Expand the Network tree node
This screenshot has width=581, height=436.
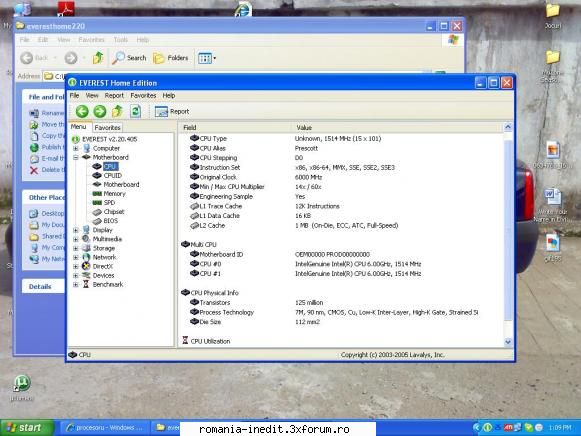76,257
